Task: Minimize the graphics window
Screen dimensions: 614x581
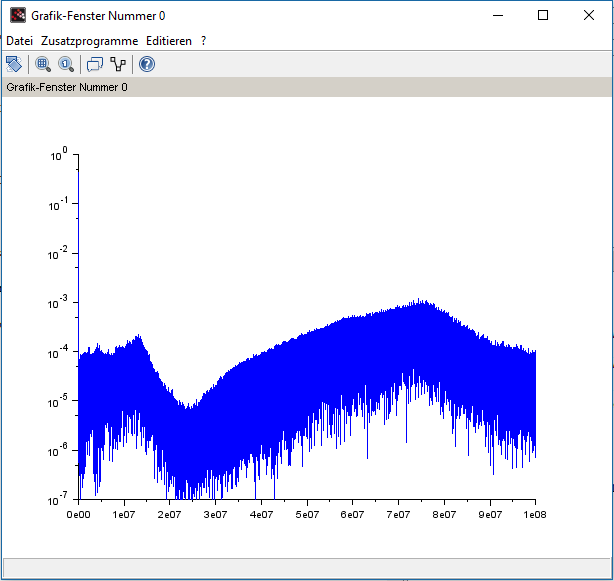Action: tap(497, 15)
